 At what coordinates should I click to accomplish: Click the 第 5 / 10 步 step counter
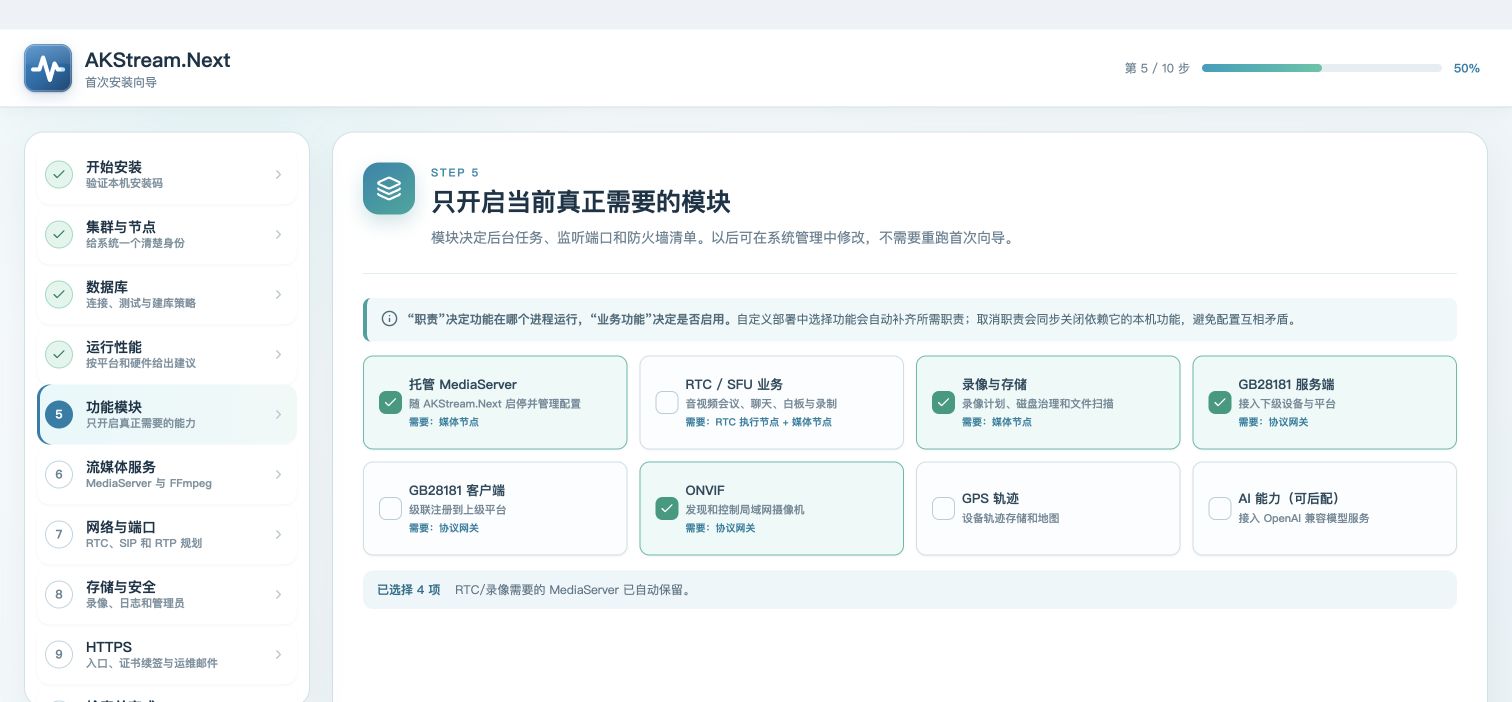tap(1157, 68)
